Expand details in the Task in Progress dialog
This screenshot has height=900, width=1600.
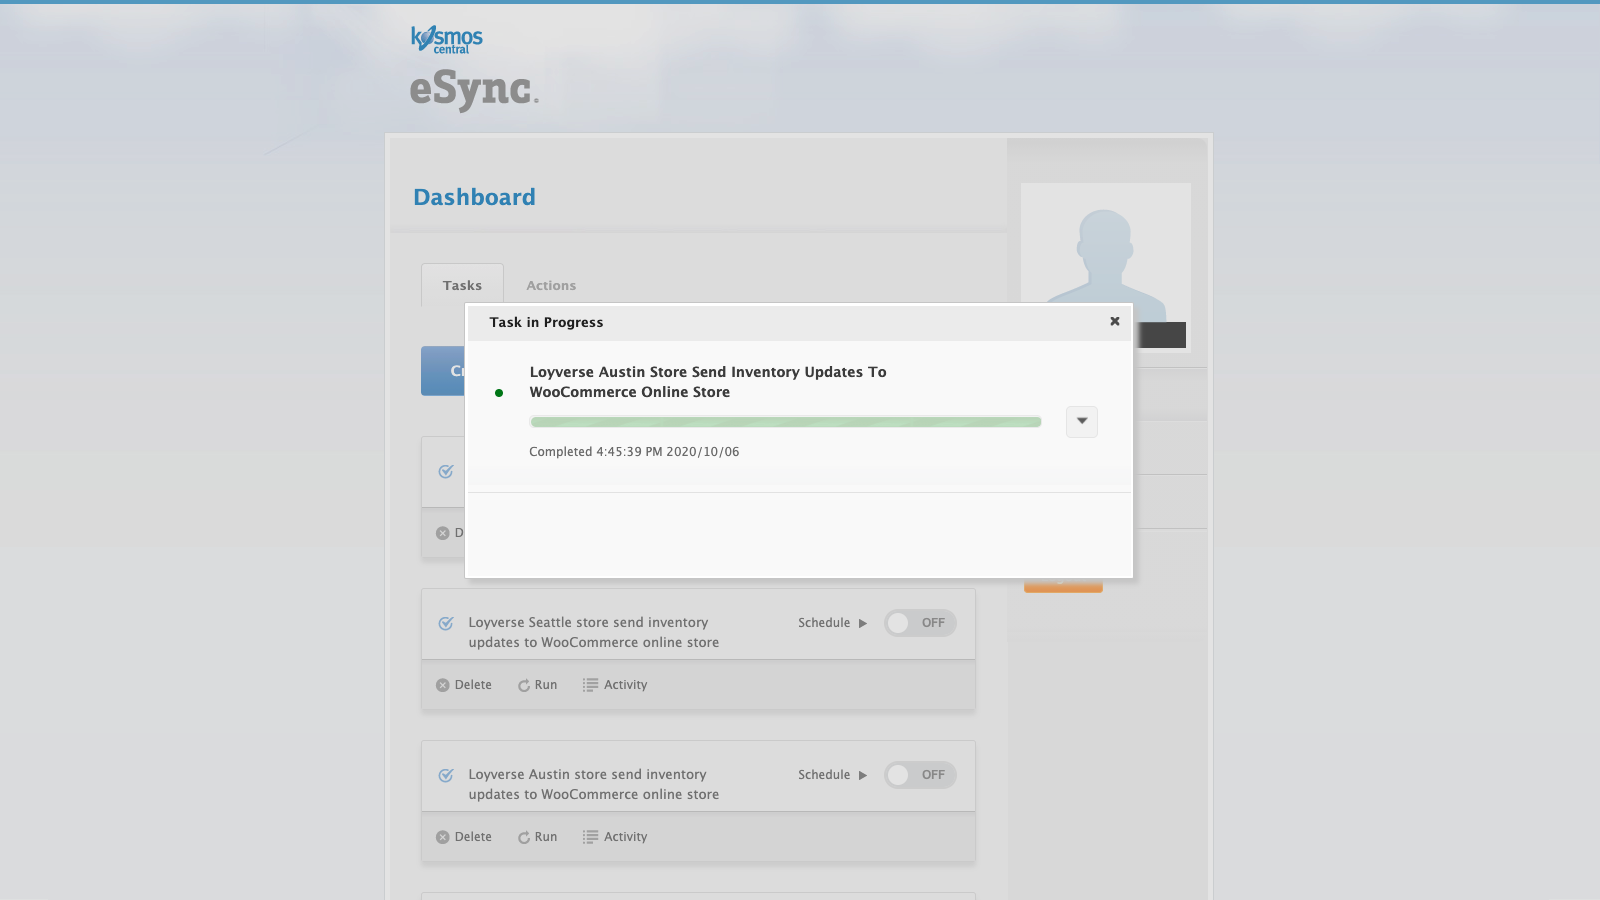click(1081, 421)
